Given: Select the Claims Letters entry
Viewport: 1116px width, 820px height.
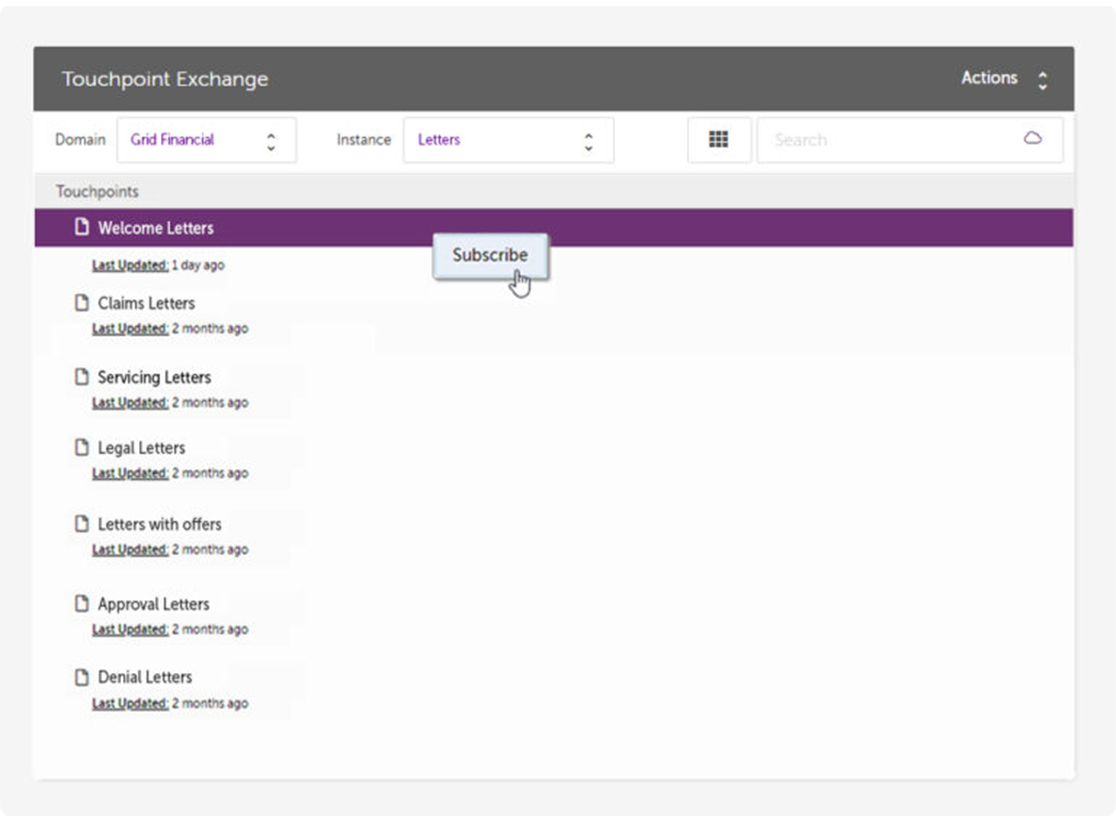Looking at the screenshot, I should click(x=145, y=302).
